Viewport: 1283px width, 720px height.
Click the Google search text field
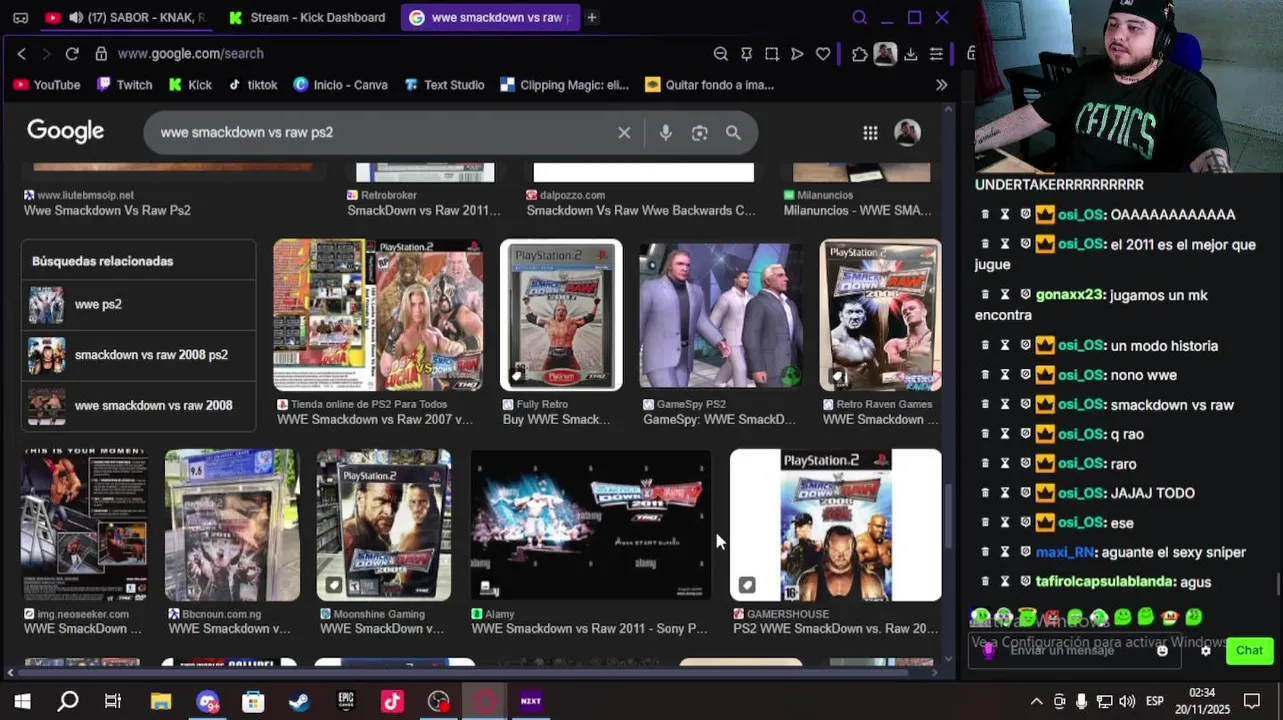point(385,132)
